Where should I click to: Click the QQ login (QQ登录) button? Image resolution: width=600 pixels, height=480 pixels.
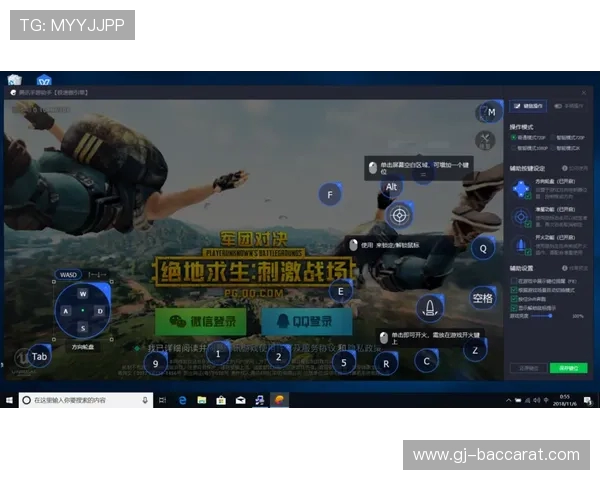(307, 321)
